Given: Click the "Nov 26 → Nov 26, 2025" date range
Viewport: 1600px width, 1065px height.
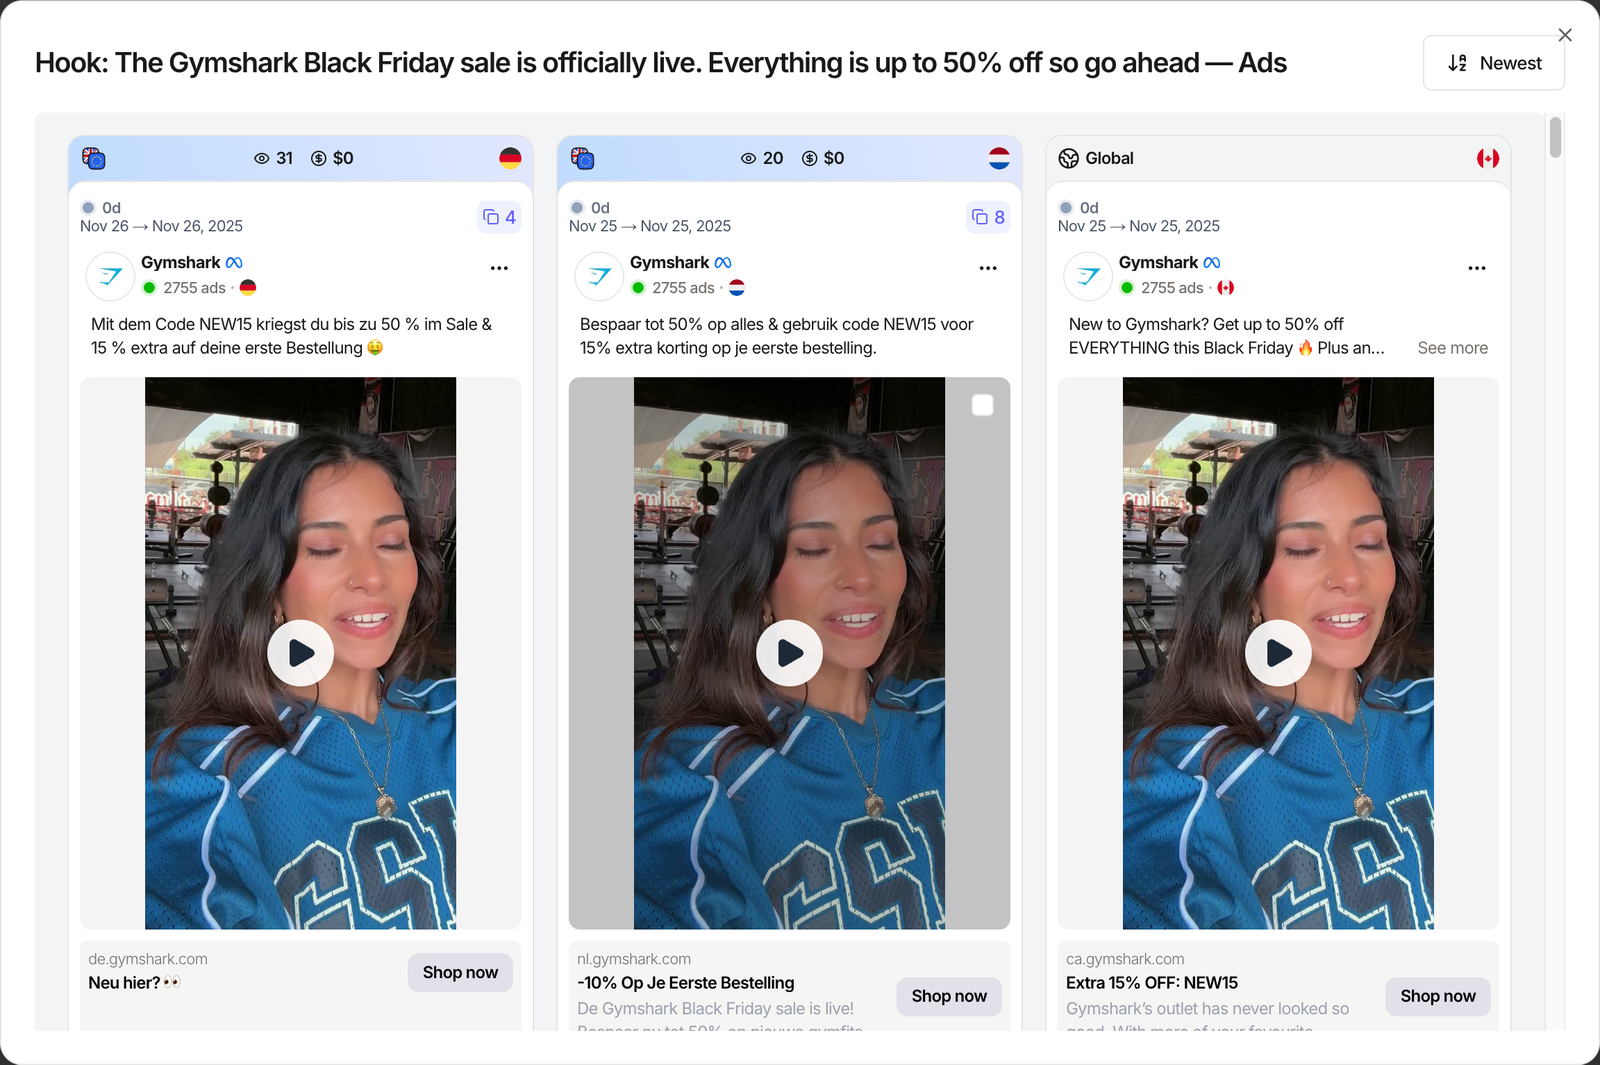Looking at the screenshot, I should pyautogui.click(x=161, y=226).
